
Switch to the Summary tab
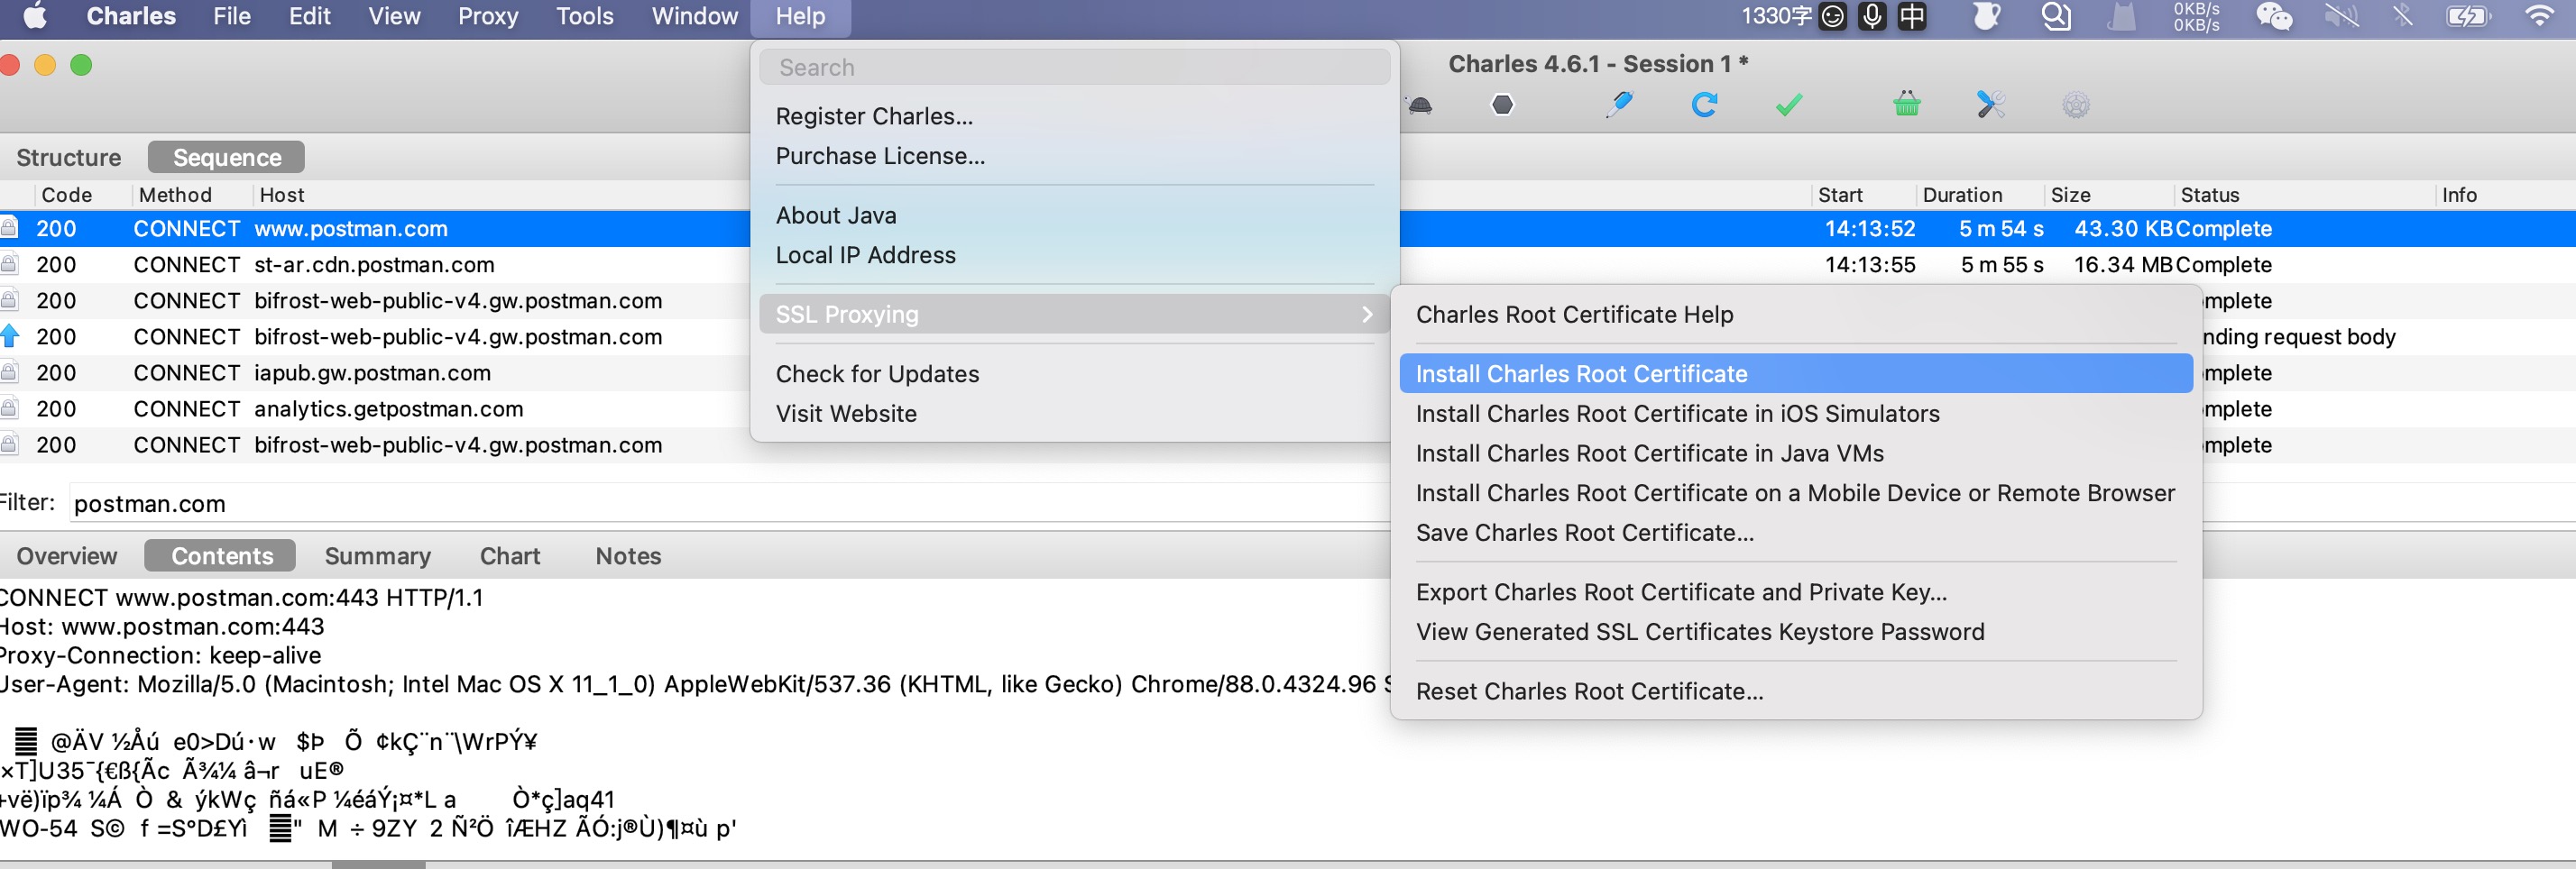(x=377, y=555)
